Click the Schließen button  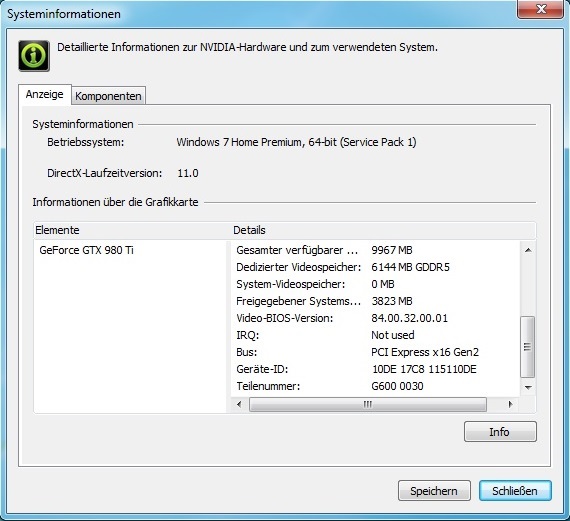[515, 491]
